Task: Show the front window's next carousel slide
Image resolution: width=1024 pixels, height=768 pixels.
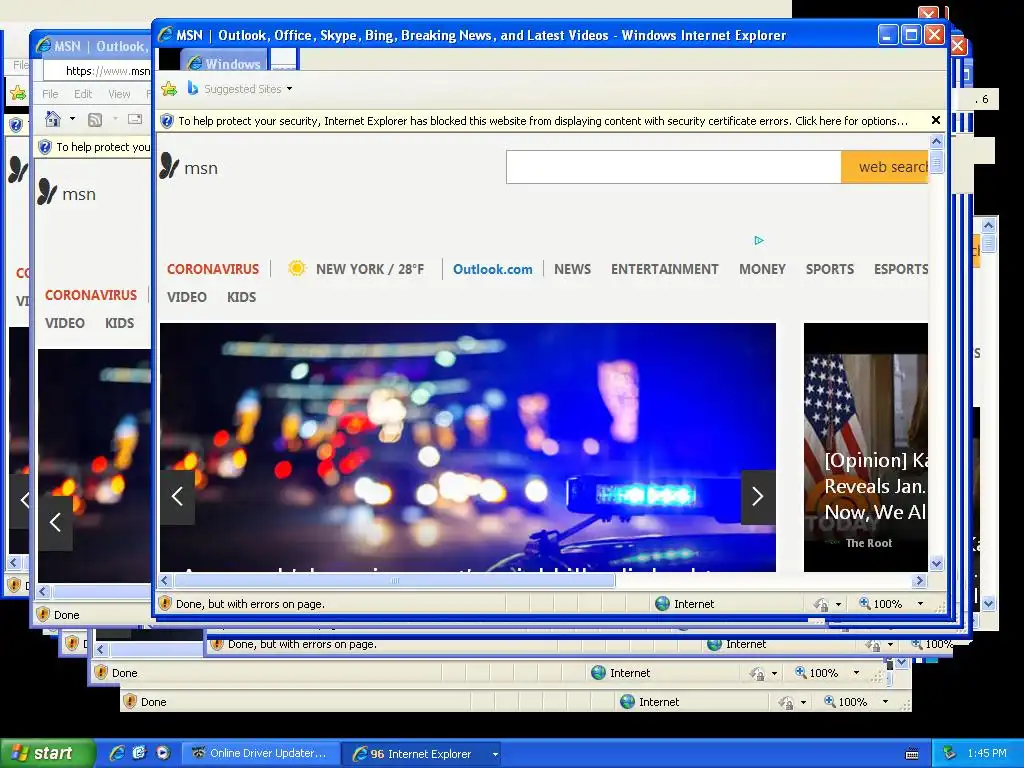Action: pyautogui.click(x=758, y=496)
